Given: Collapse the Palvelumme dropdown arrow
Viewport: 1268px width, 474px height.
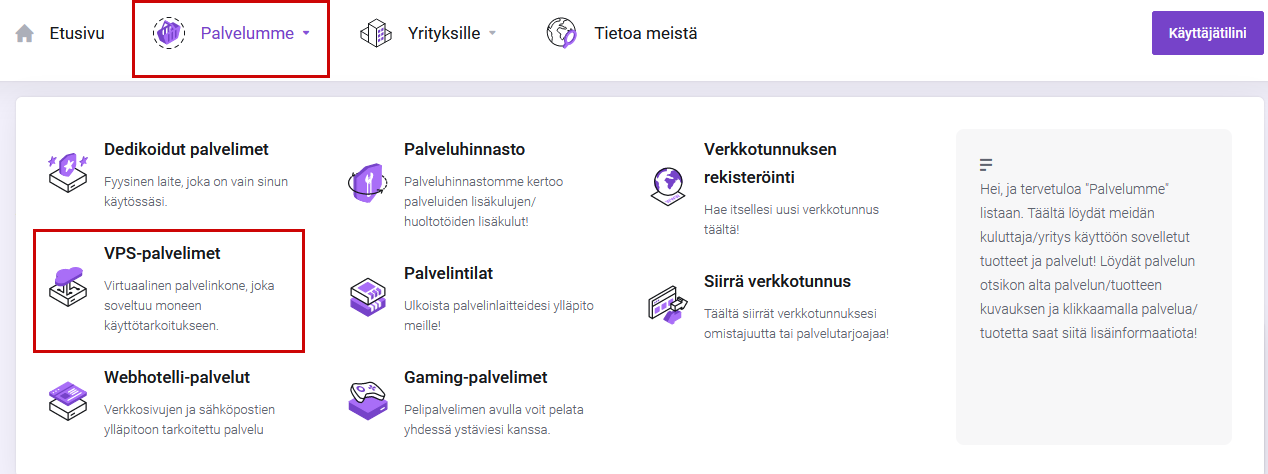Looking at the screenshot, I should coord(306,33).
